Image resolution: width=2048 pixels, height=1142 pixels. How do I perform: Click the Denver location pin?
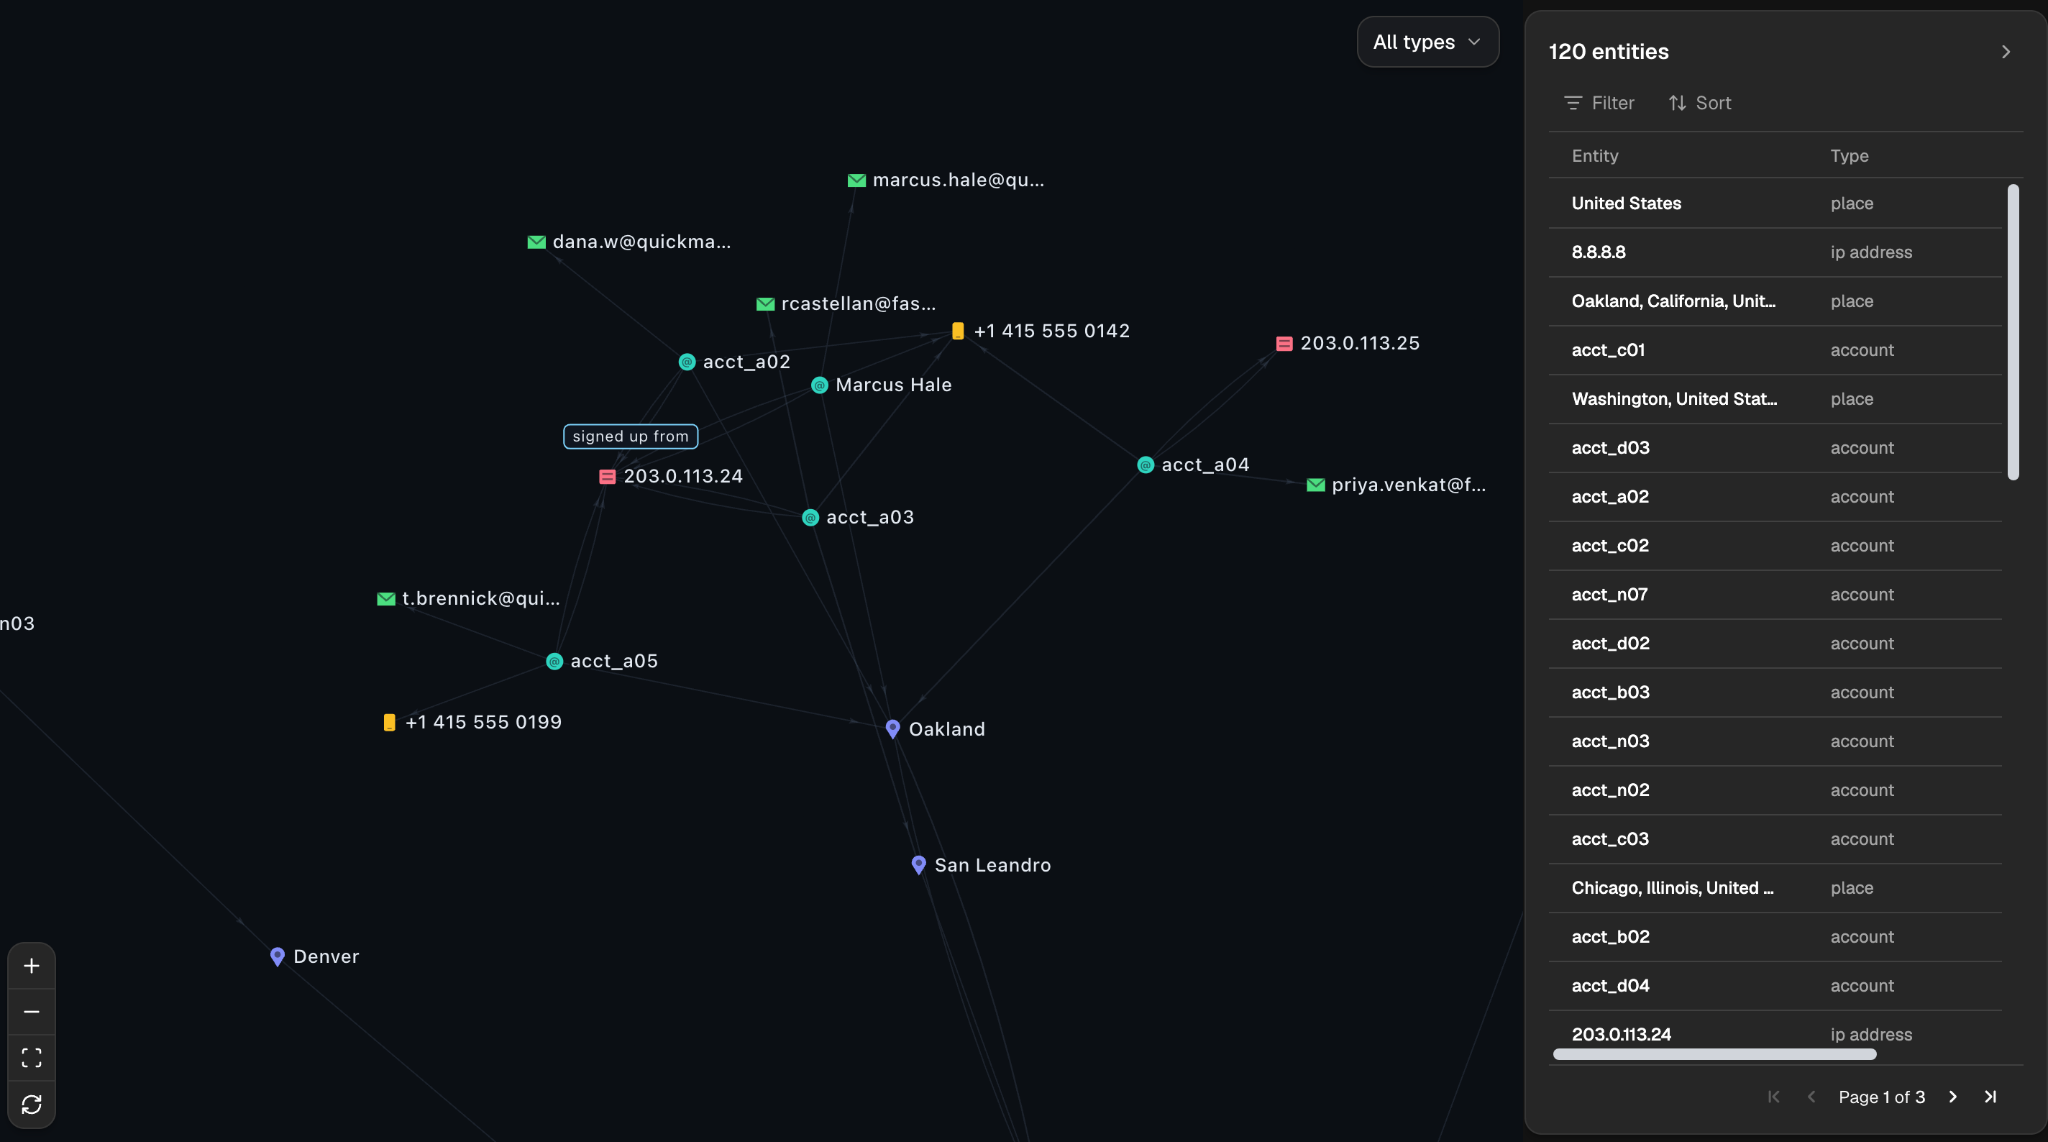tap(278, 957)
